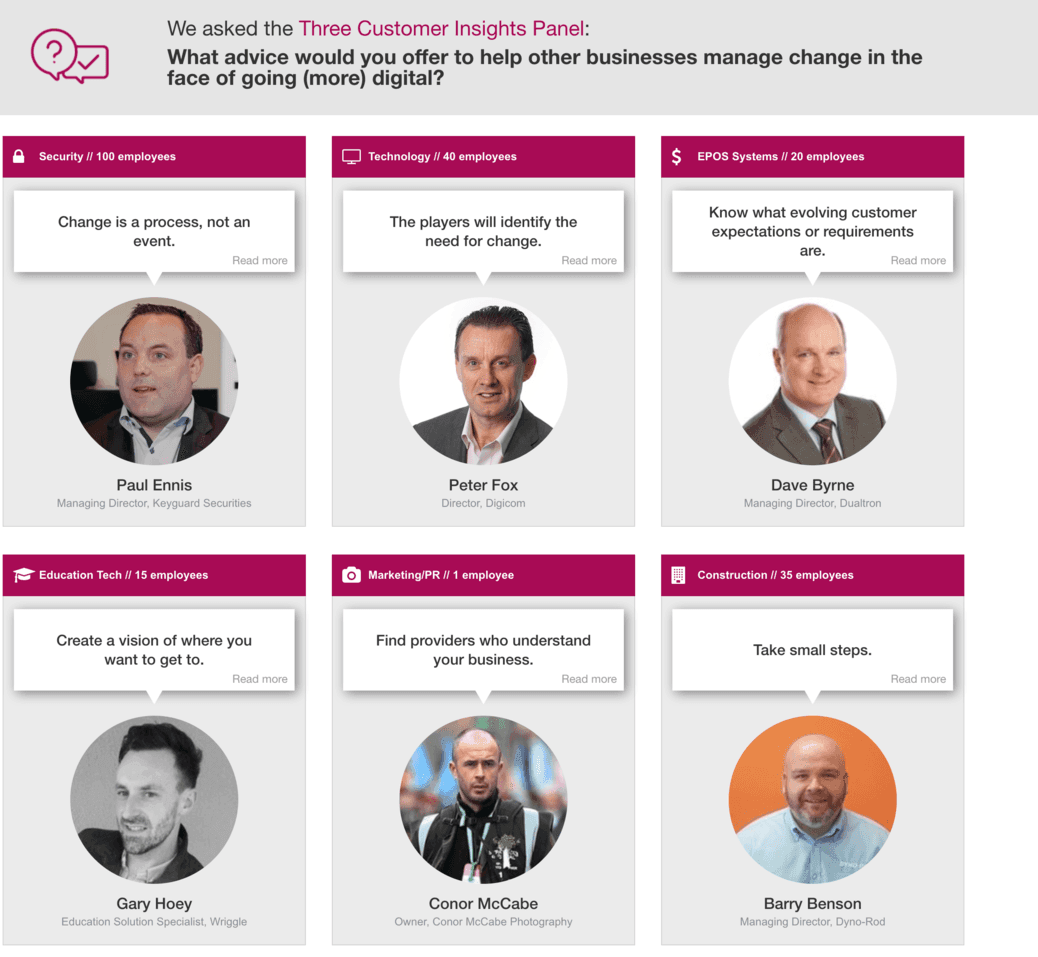Click the Security // 100 employees header
Image resolution: width=1038 pixels, height=957 pixels.
click(154, 157)
